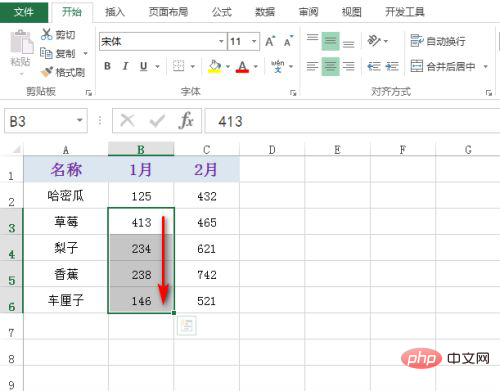Decrease font size with small A
Screen dimensions: 500x391
[x=288, y=41]
